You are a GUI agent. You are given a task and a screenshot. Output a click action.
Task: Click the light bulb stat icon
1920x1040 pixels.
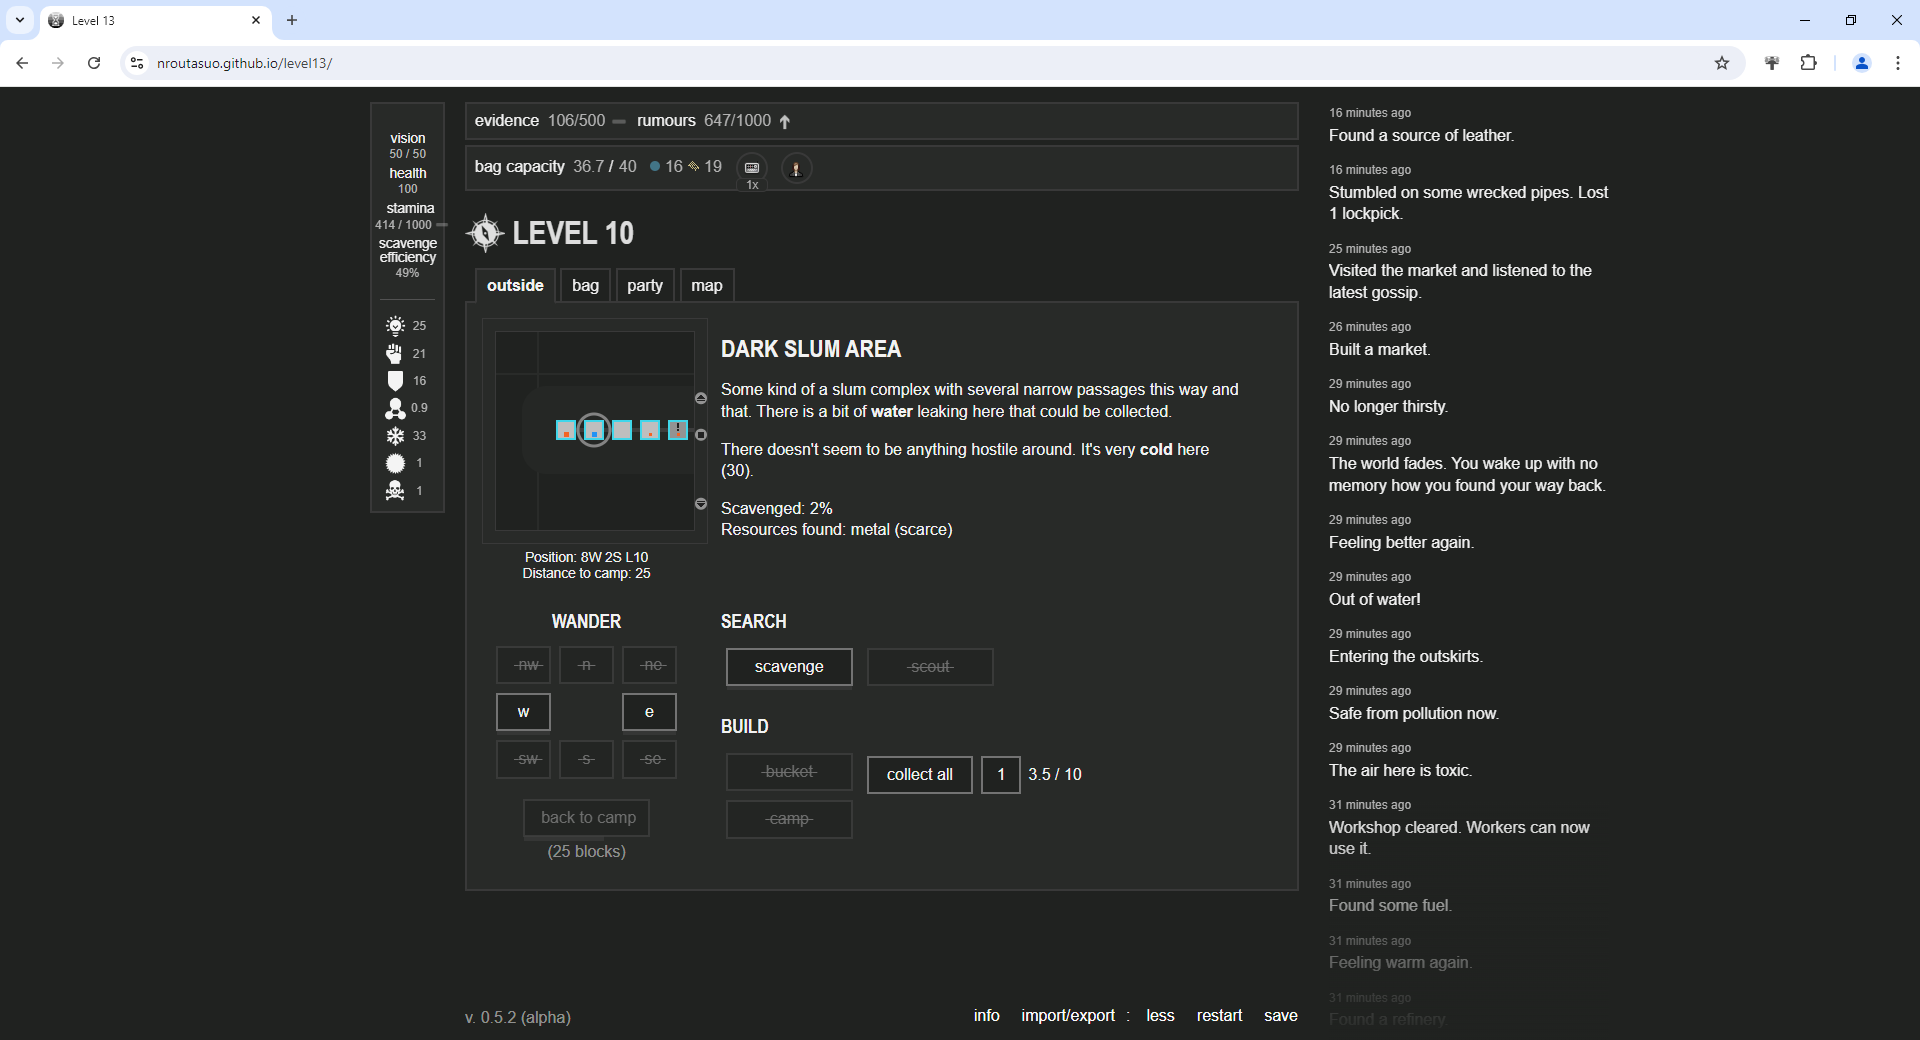tap(396, 326)
